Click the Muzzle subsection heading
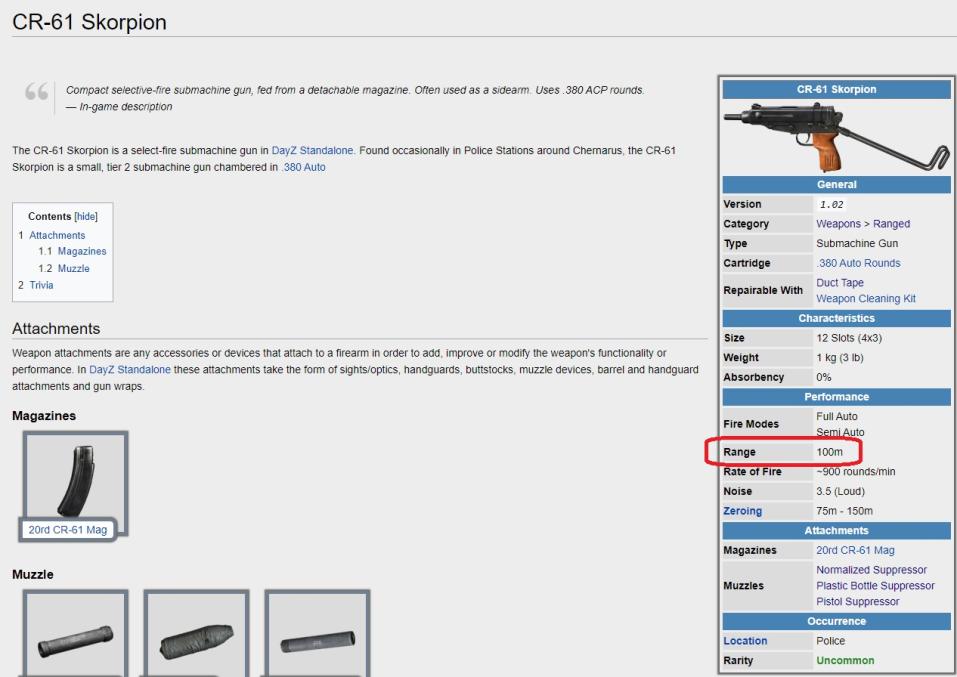The height and width of the screenshot is (677, 957). click(32, 574)
